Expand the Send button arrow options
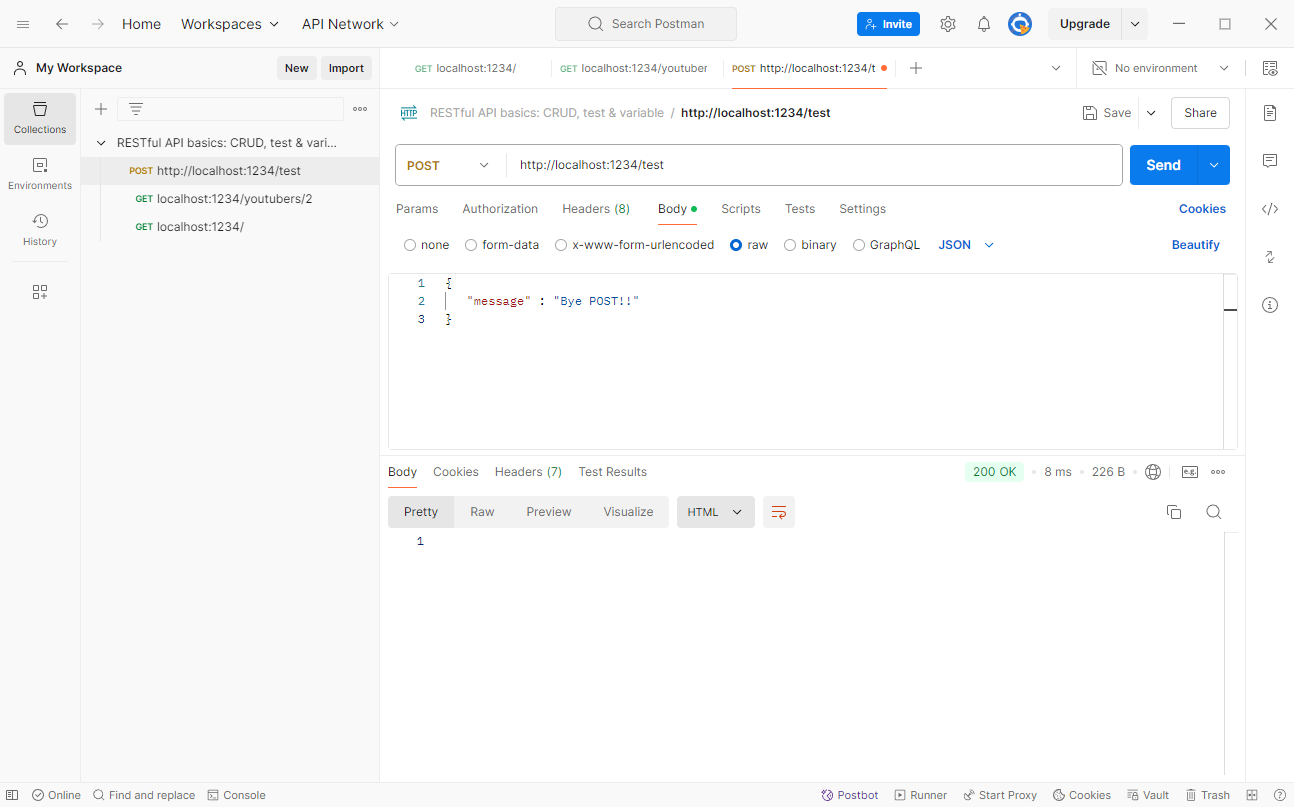Image resolution: width=1294 pixels, height=807 pixels. pyautogui.click(x=1214, y=165)
